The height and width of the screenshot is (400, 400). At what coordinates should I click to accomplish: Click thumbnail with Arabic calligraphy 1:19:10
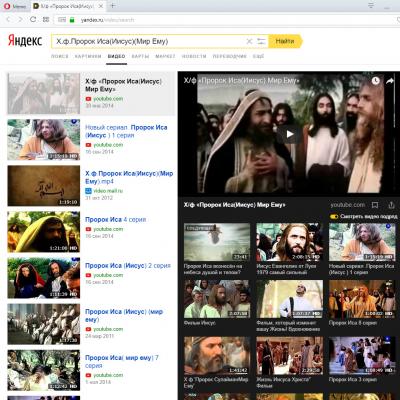click(x=44, y=186)
